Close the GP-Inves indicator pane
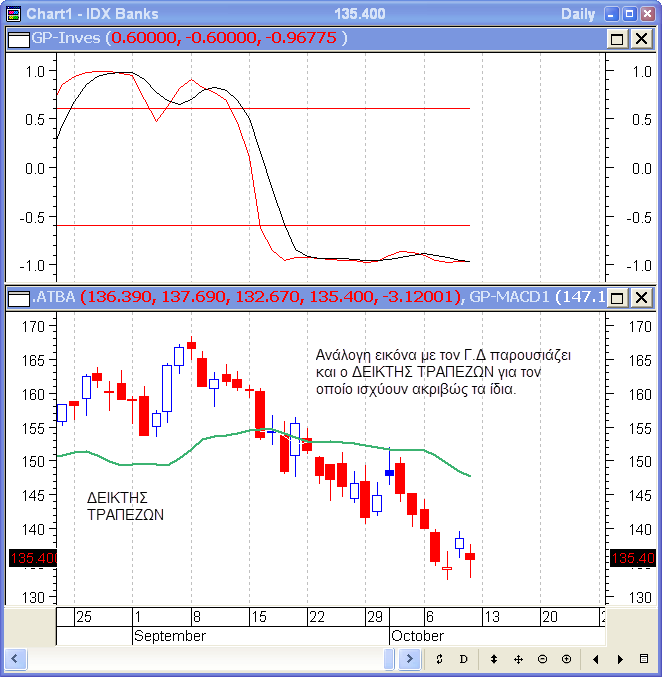The height and width of the screenshot is (677, 662). tap(640, 38)
